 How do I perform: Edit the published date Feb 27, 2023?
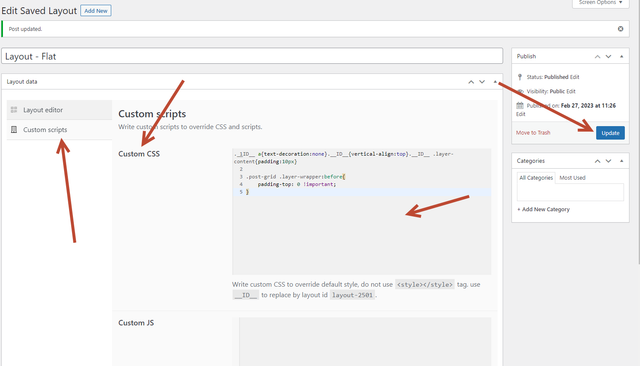(x=520, y=114)
